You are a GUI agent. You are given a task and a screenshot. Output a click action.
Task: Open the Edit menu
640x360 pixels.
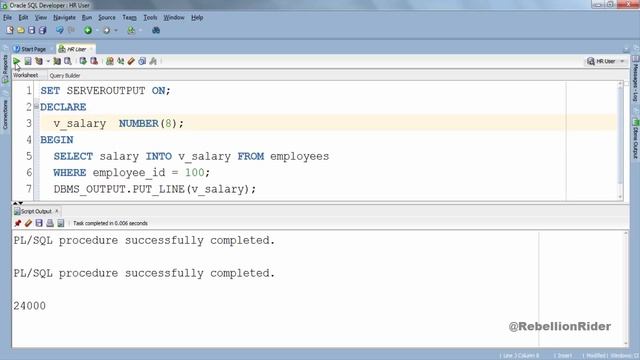click(23, 18)
